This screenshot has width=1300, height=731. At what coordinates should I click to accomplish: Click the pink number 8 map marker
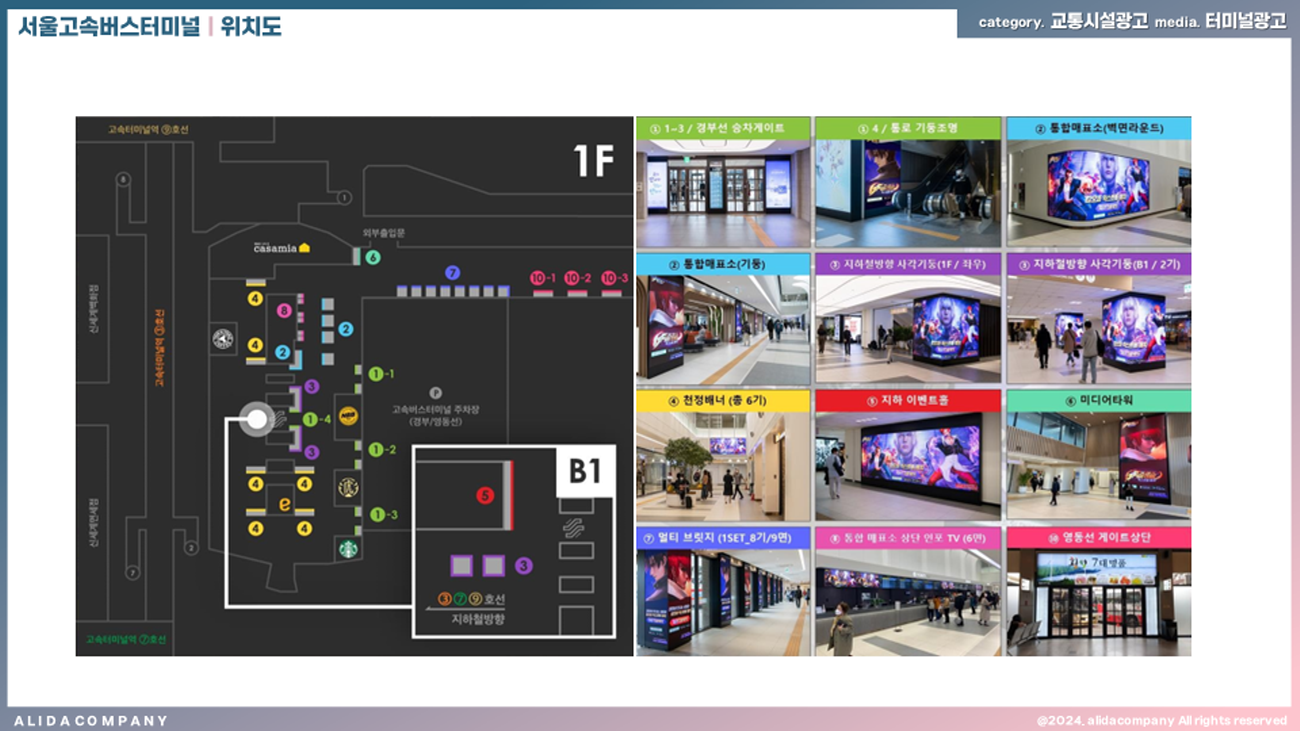point(284,311)
